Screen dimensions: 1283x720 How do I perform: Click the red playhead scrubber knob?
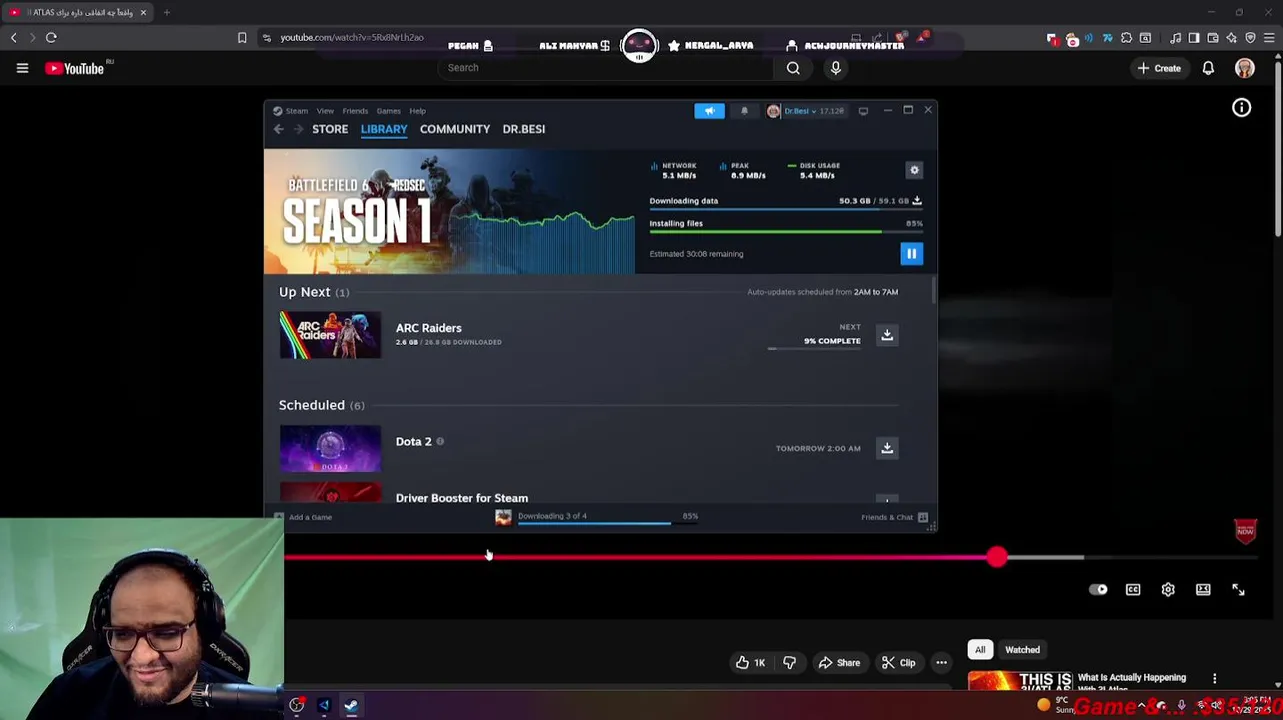(x=996, y=557)
